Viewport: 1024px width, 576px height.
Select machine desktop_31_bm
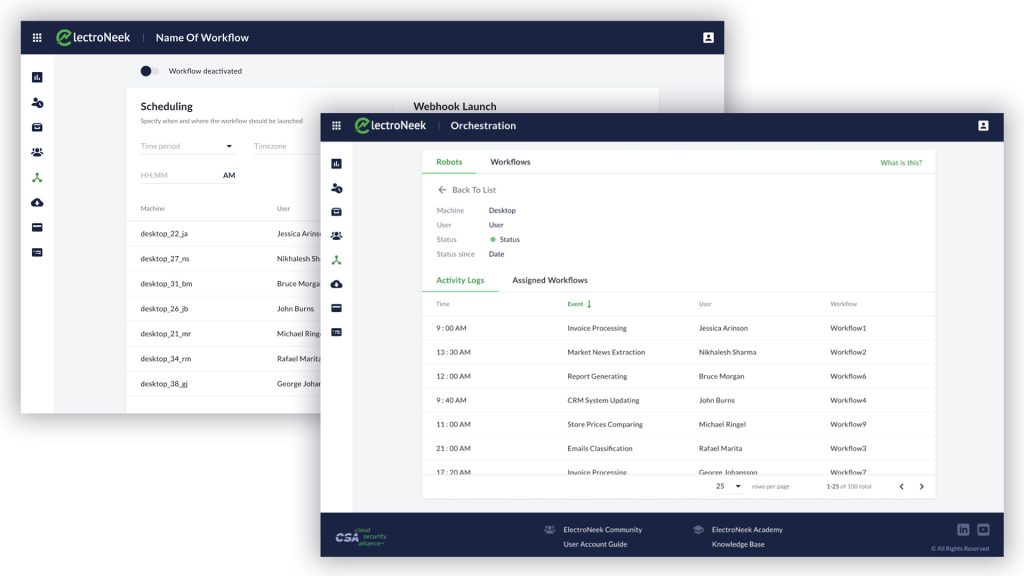(x=166, y=283)
